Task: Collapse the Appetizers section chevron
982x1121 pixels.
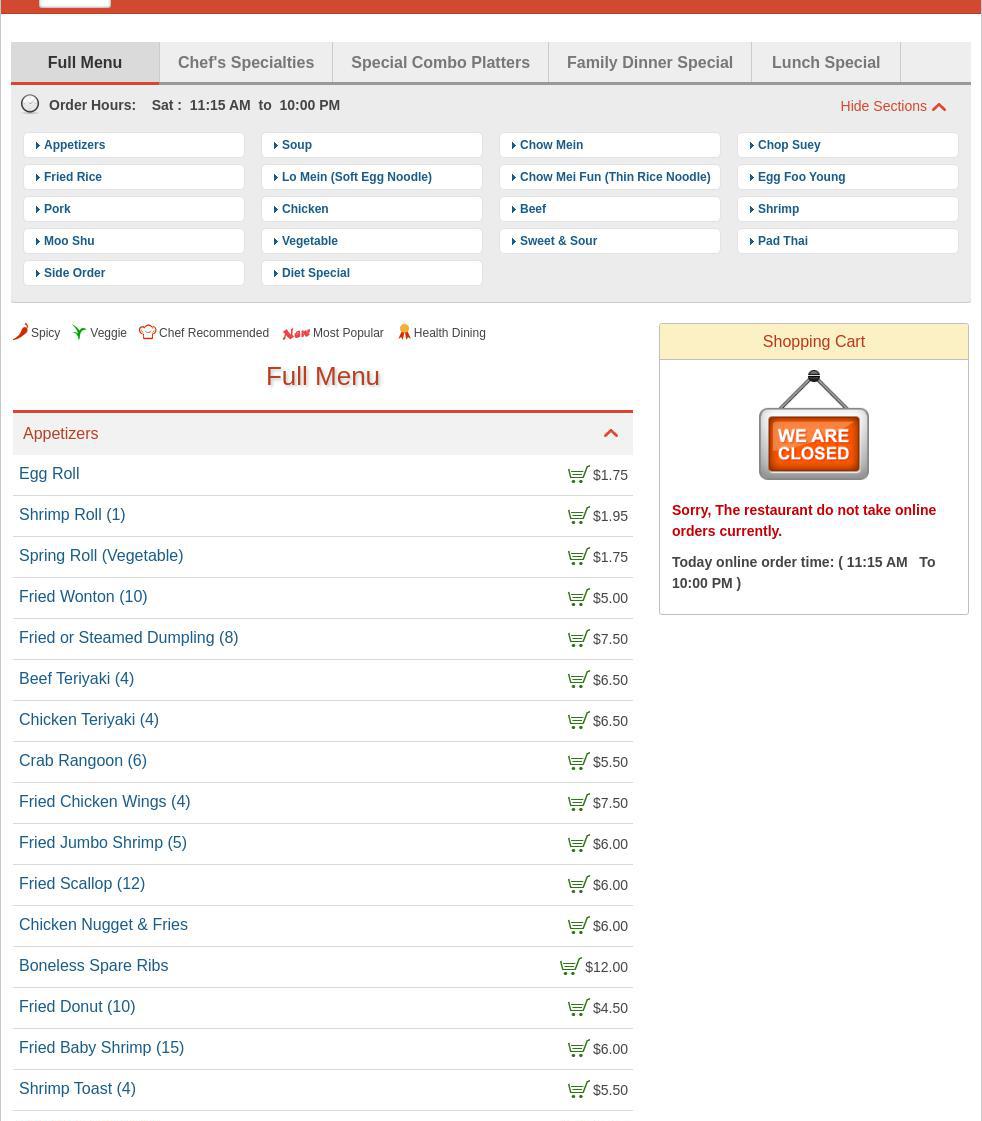Action: coord(611,434)
